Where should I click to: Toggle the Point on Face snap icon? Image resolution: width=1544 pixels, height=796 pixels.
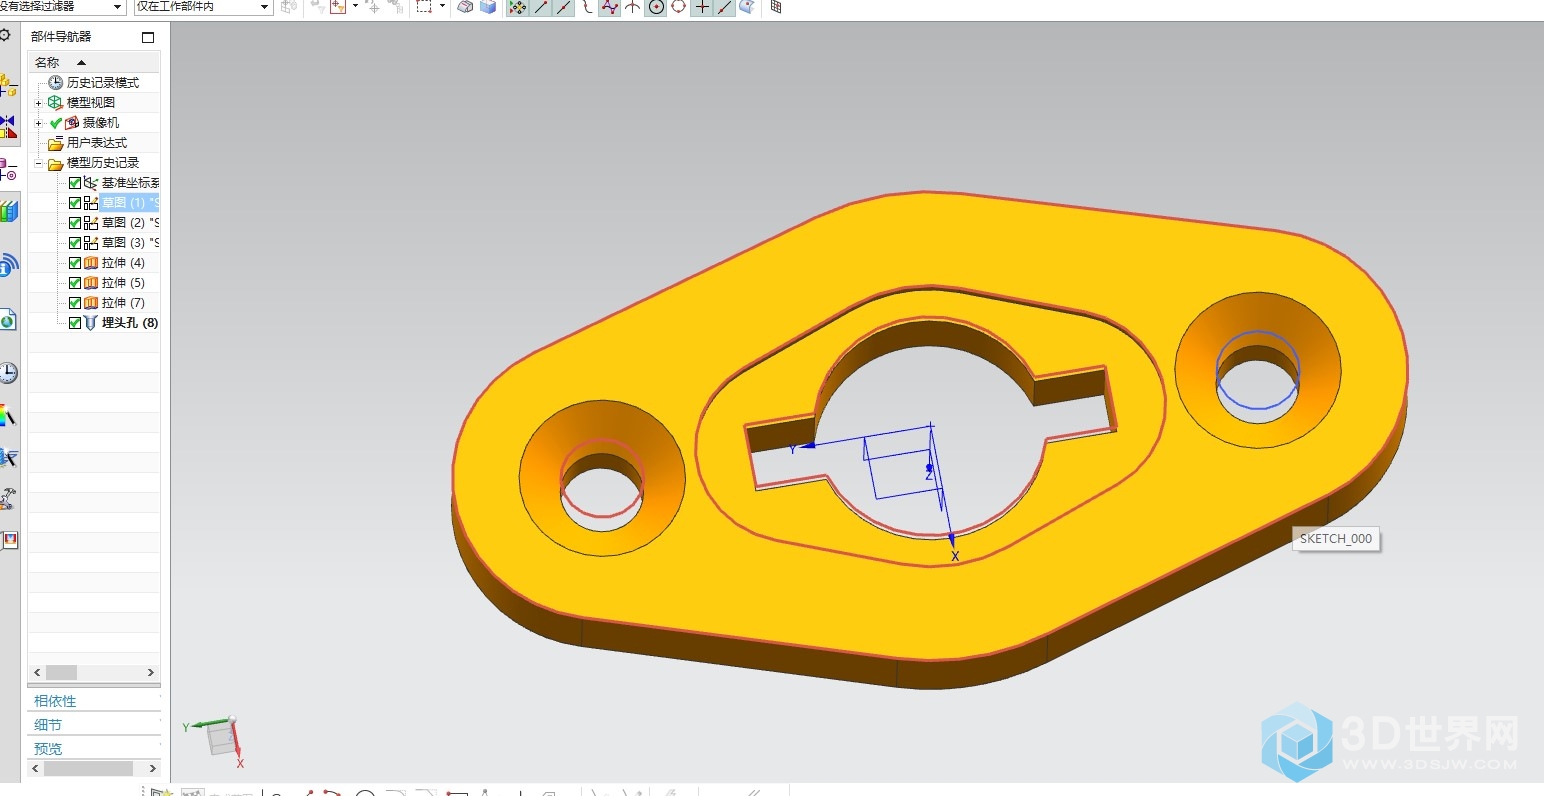[747, 7]
